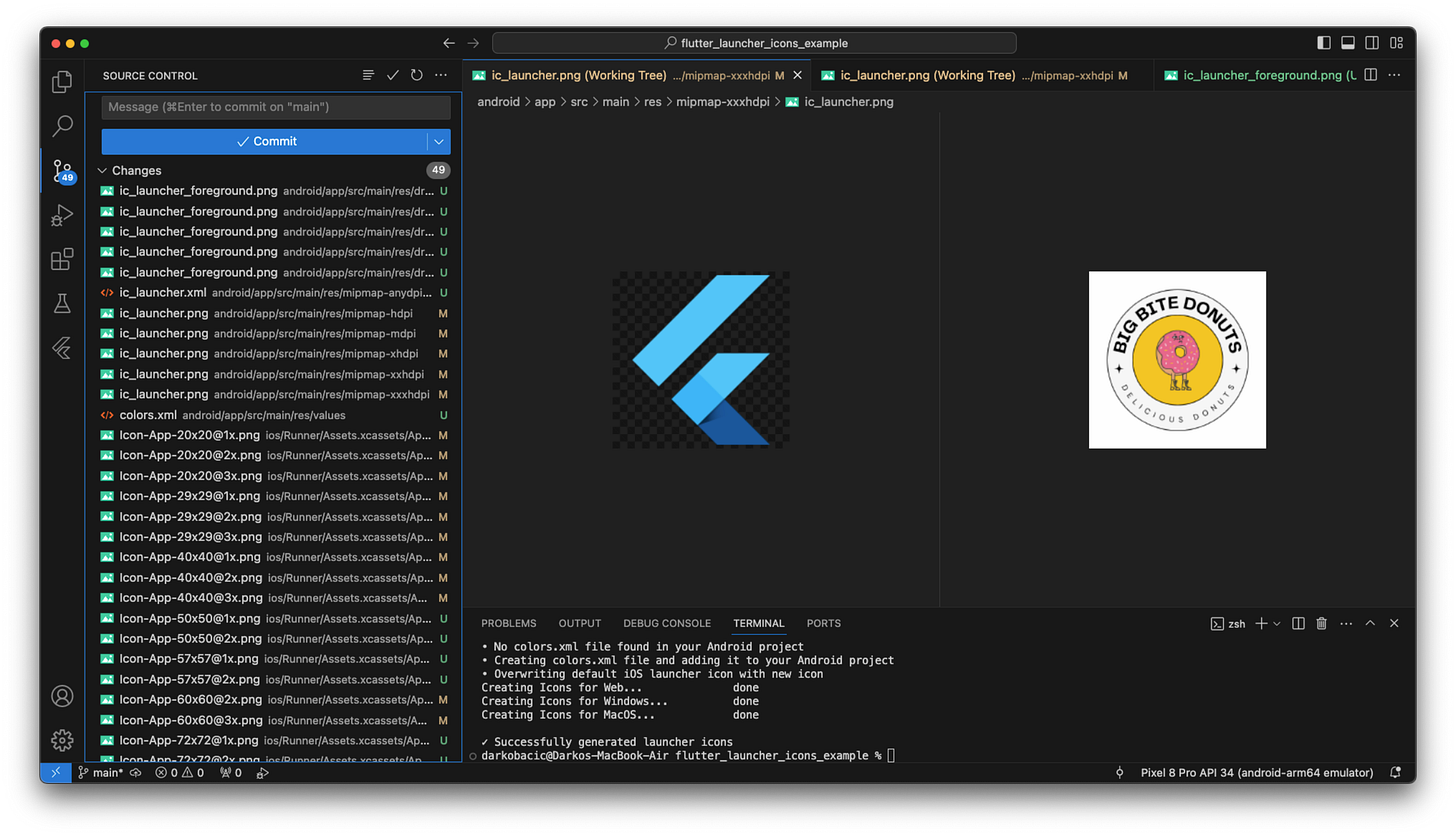Viewport: 1456px width, 836px height.
Task: Click the split editor right icon
Action: pos(1371,75)
